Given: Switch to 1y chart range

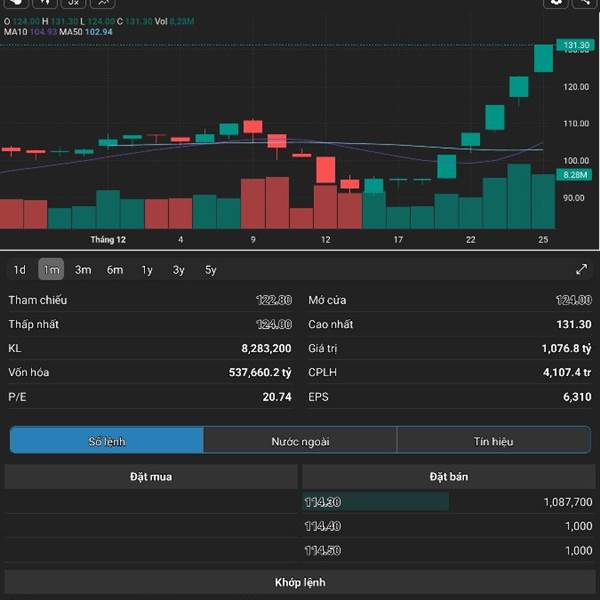Looking at the screenshot, I should (147, 269).
